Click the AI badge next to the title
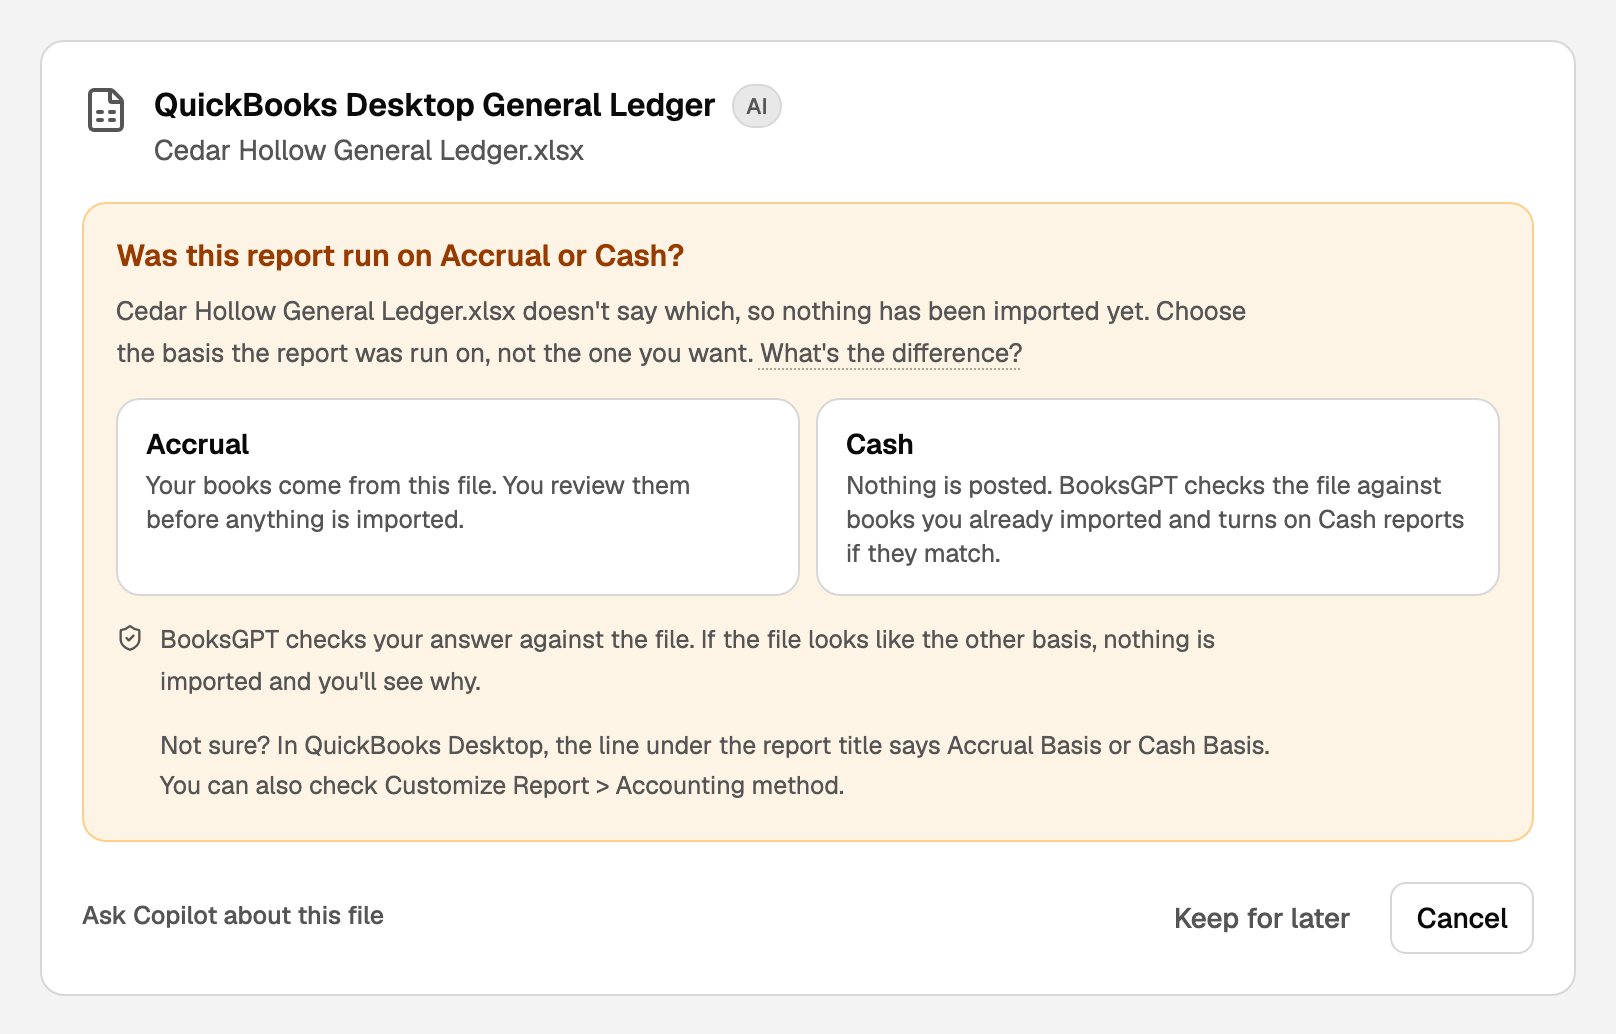Viewport: 1616px width, 1034px height. (x=757, y=106)
